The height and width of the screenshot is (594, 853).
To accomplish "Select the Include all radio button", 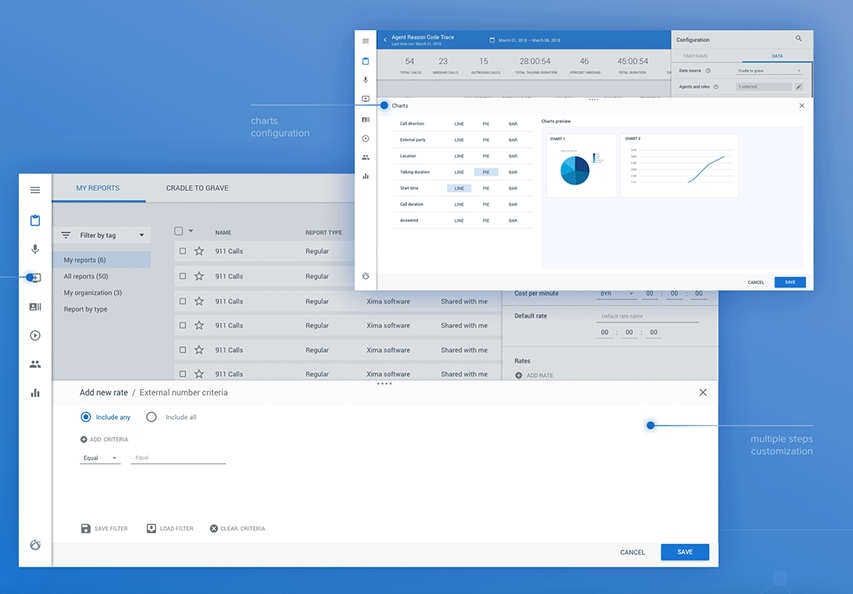I will click(x=151, y=417).
